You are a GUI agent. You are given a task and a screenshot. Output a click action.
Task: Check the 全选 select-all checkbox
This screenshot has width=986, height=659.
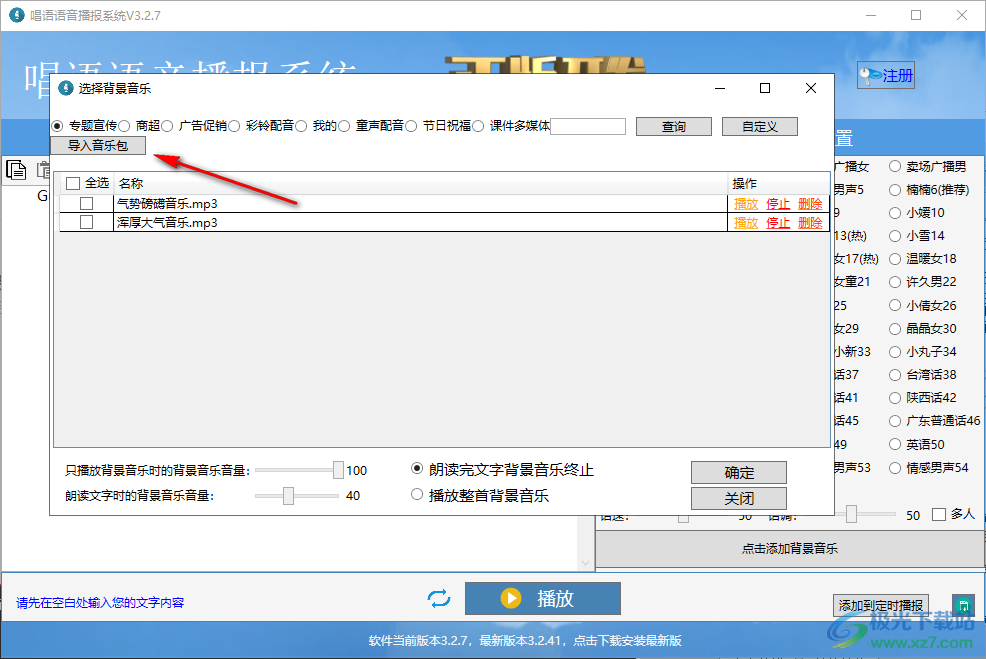click(x=74, y=182)
